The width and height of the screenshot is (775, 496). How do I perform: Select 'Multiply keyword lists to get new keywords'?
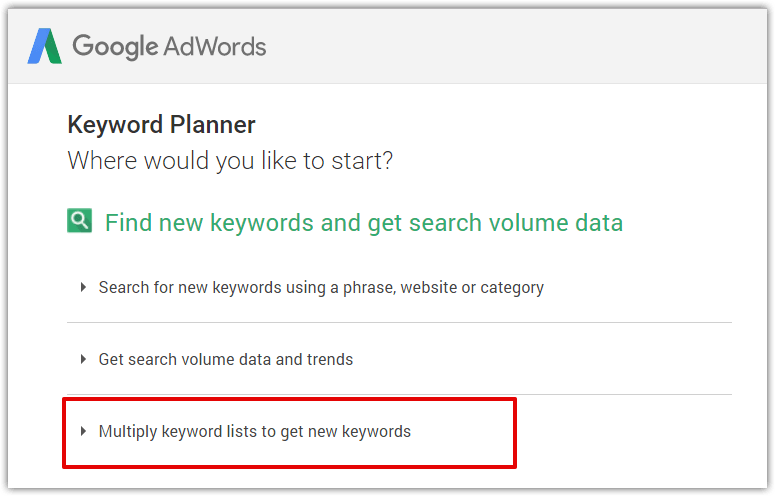[255, 432]
